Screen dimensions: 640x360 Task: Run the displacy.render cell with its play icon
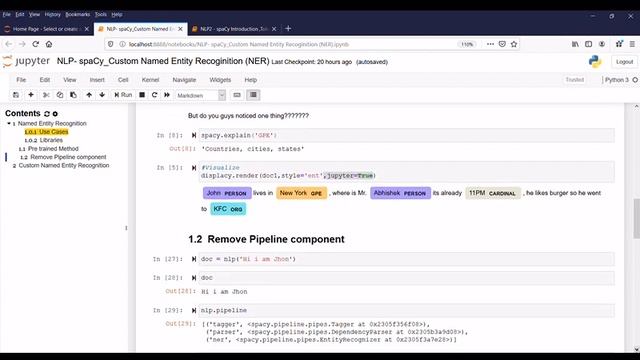point(194,168)
